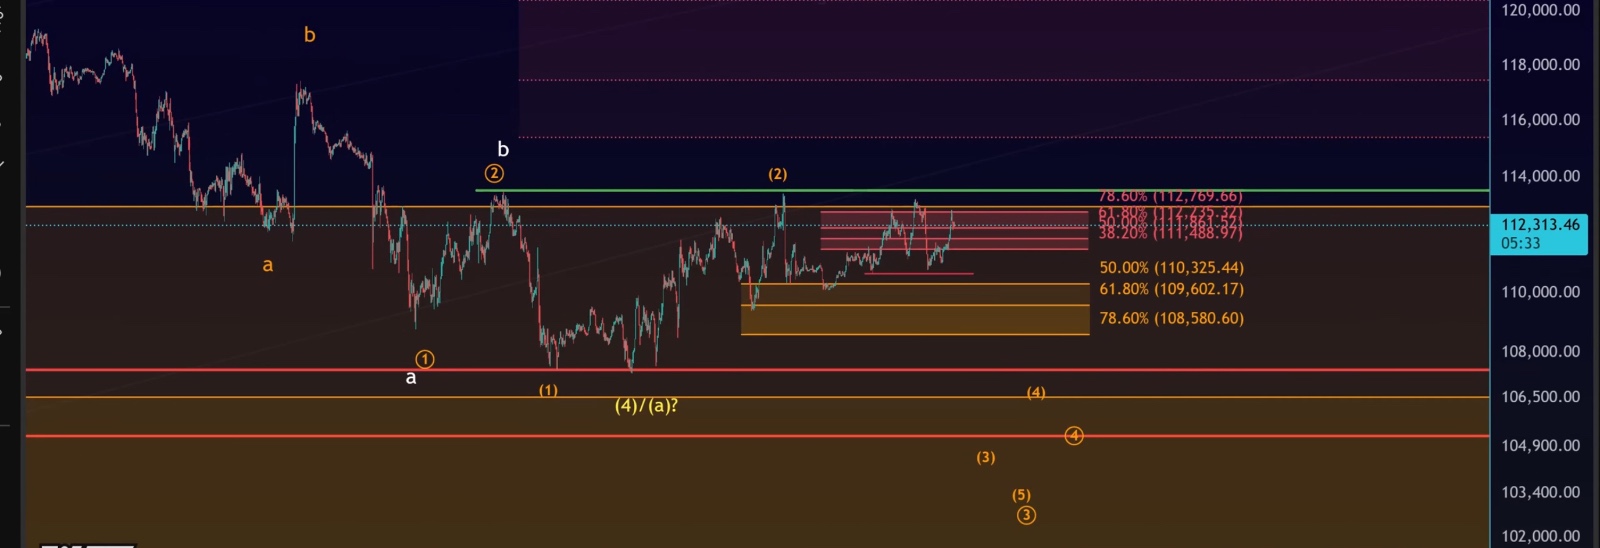Select the circled 3 wave label
The width and height of the screenshot is (1600, 548).
1026,515
